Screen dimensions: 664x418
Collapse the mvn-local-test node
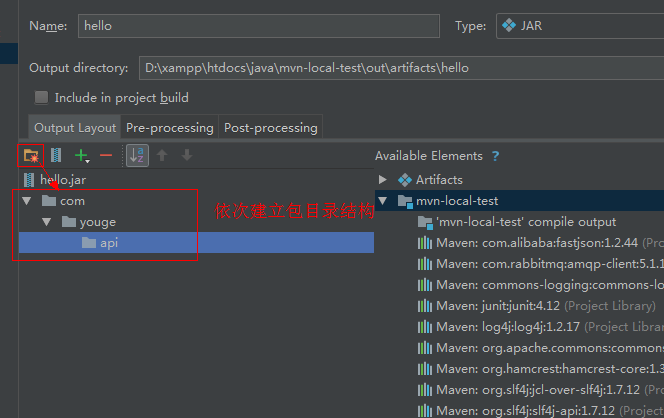click(x=383, y=201)
